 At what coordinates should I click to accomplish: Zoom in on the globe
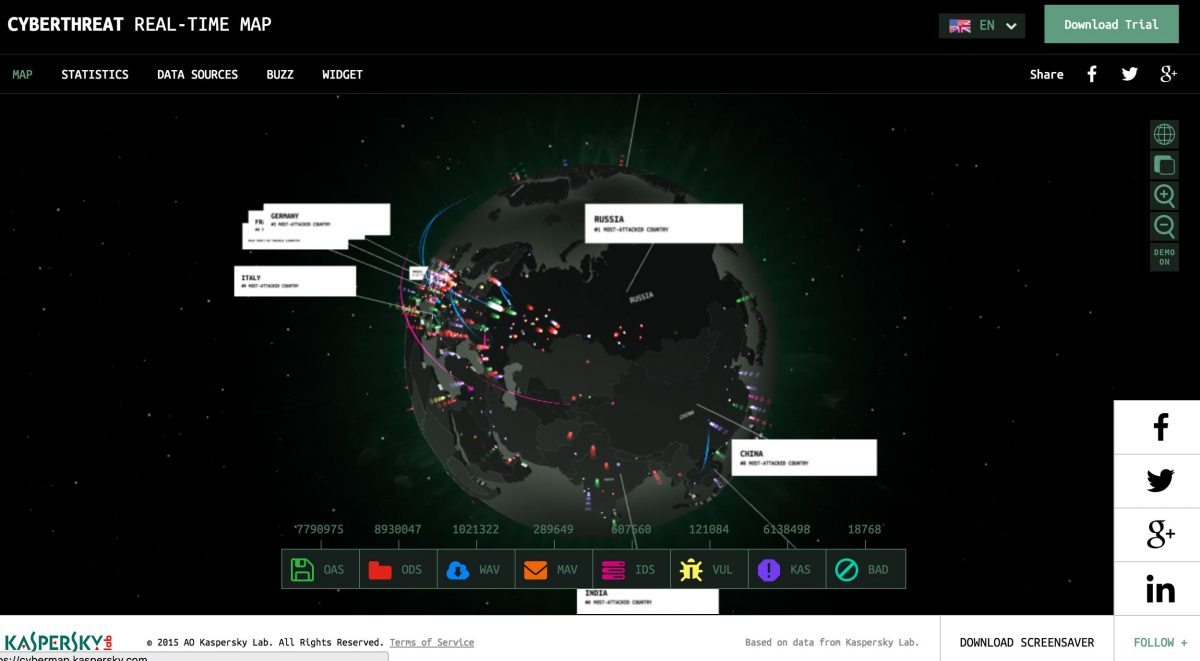point(1164,195)
